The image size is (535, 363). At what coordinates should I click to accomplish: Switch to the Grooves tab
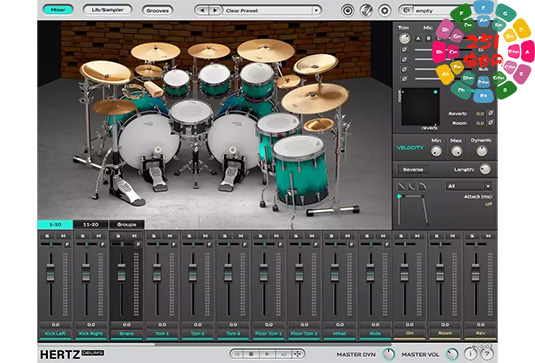click(x=157, y=11)
